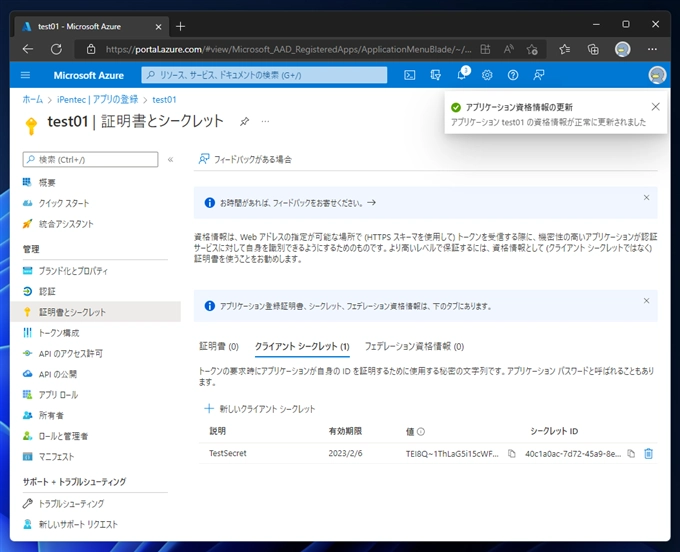Copy the secret ID to clipboard
This screenshot has width=680, height=552.
pyautogui.click(x=631, y=453)
